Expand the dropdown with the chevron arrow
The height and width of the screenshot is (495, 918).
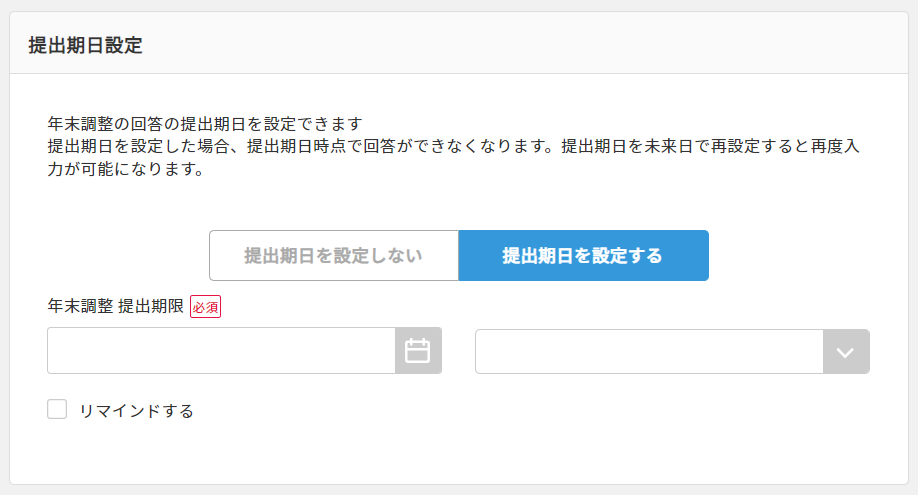[845, 351]
